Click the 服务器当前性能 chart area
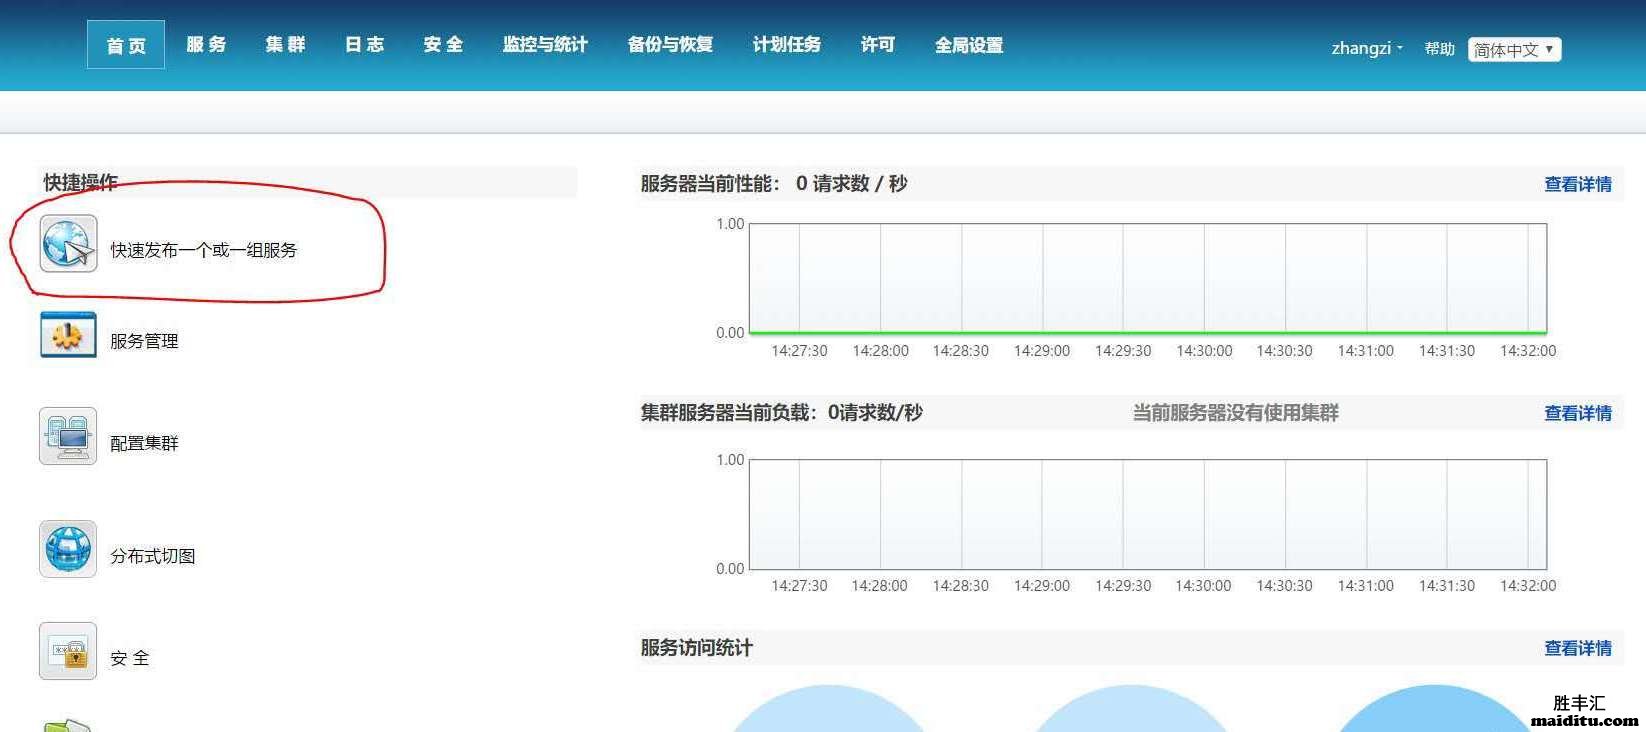Image resolution: width=1646 pixels, height=732 pixels. click(1148, 278)
